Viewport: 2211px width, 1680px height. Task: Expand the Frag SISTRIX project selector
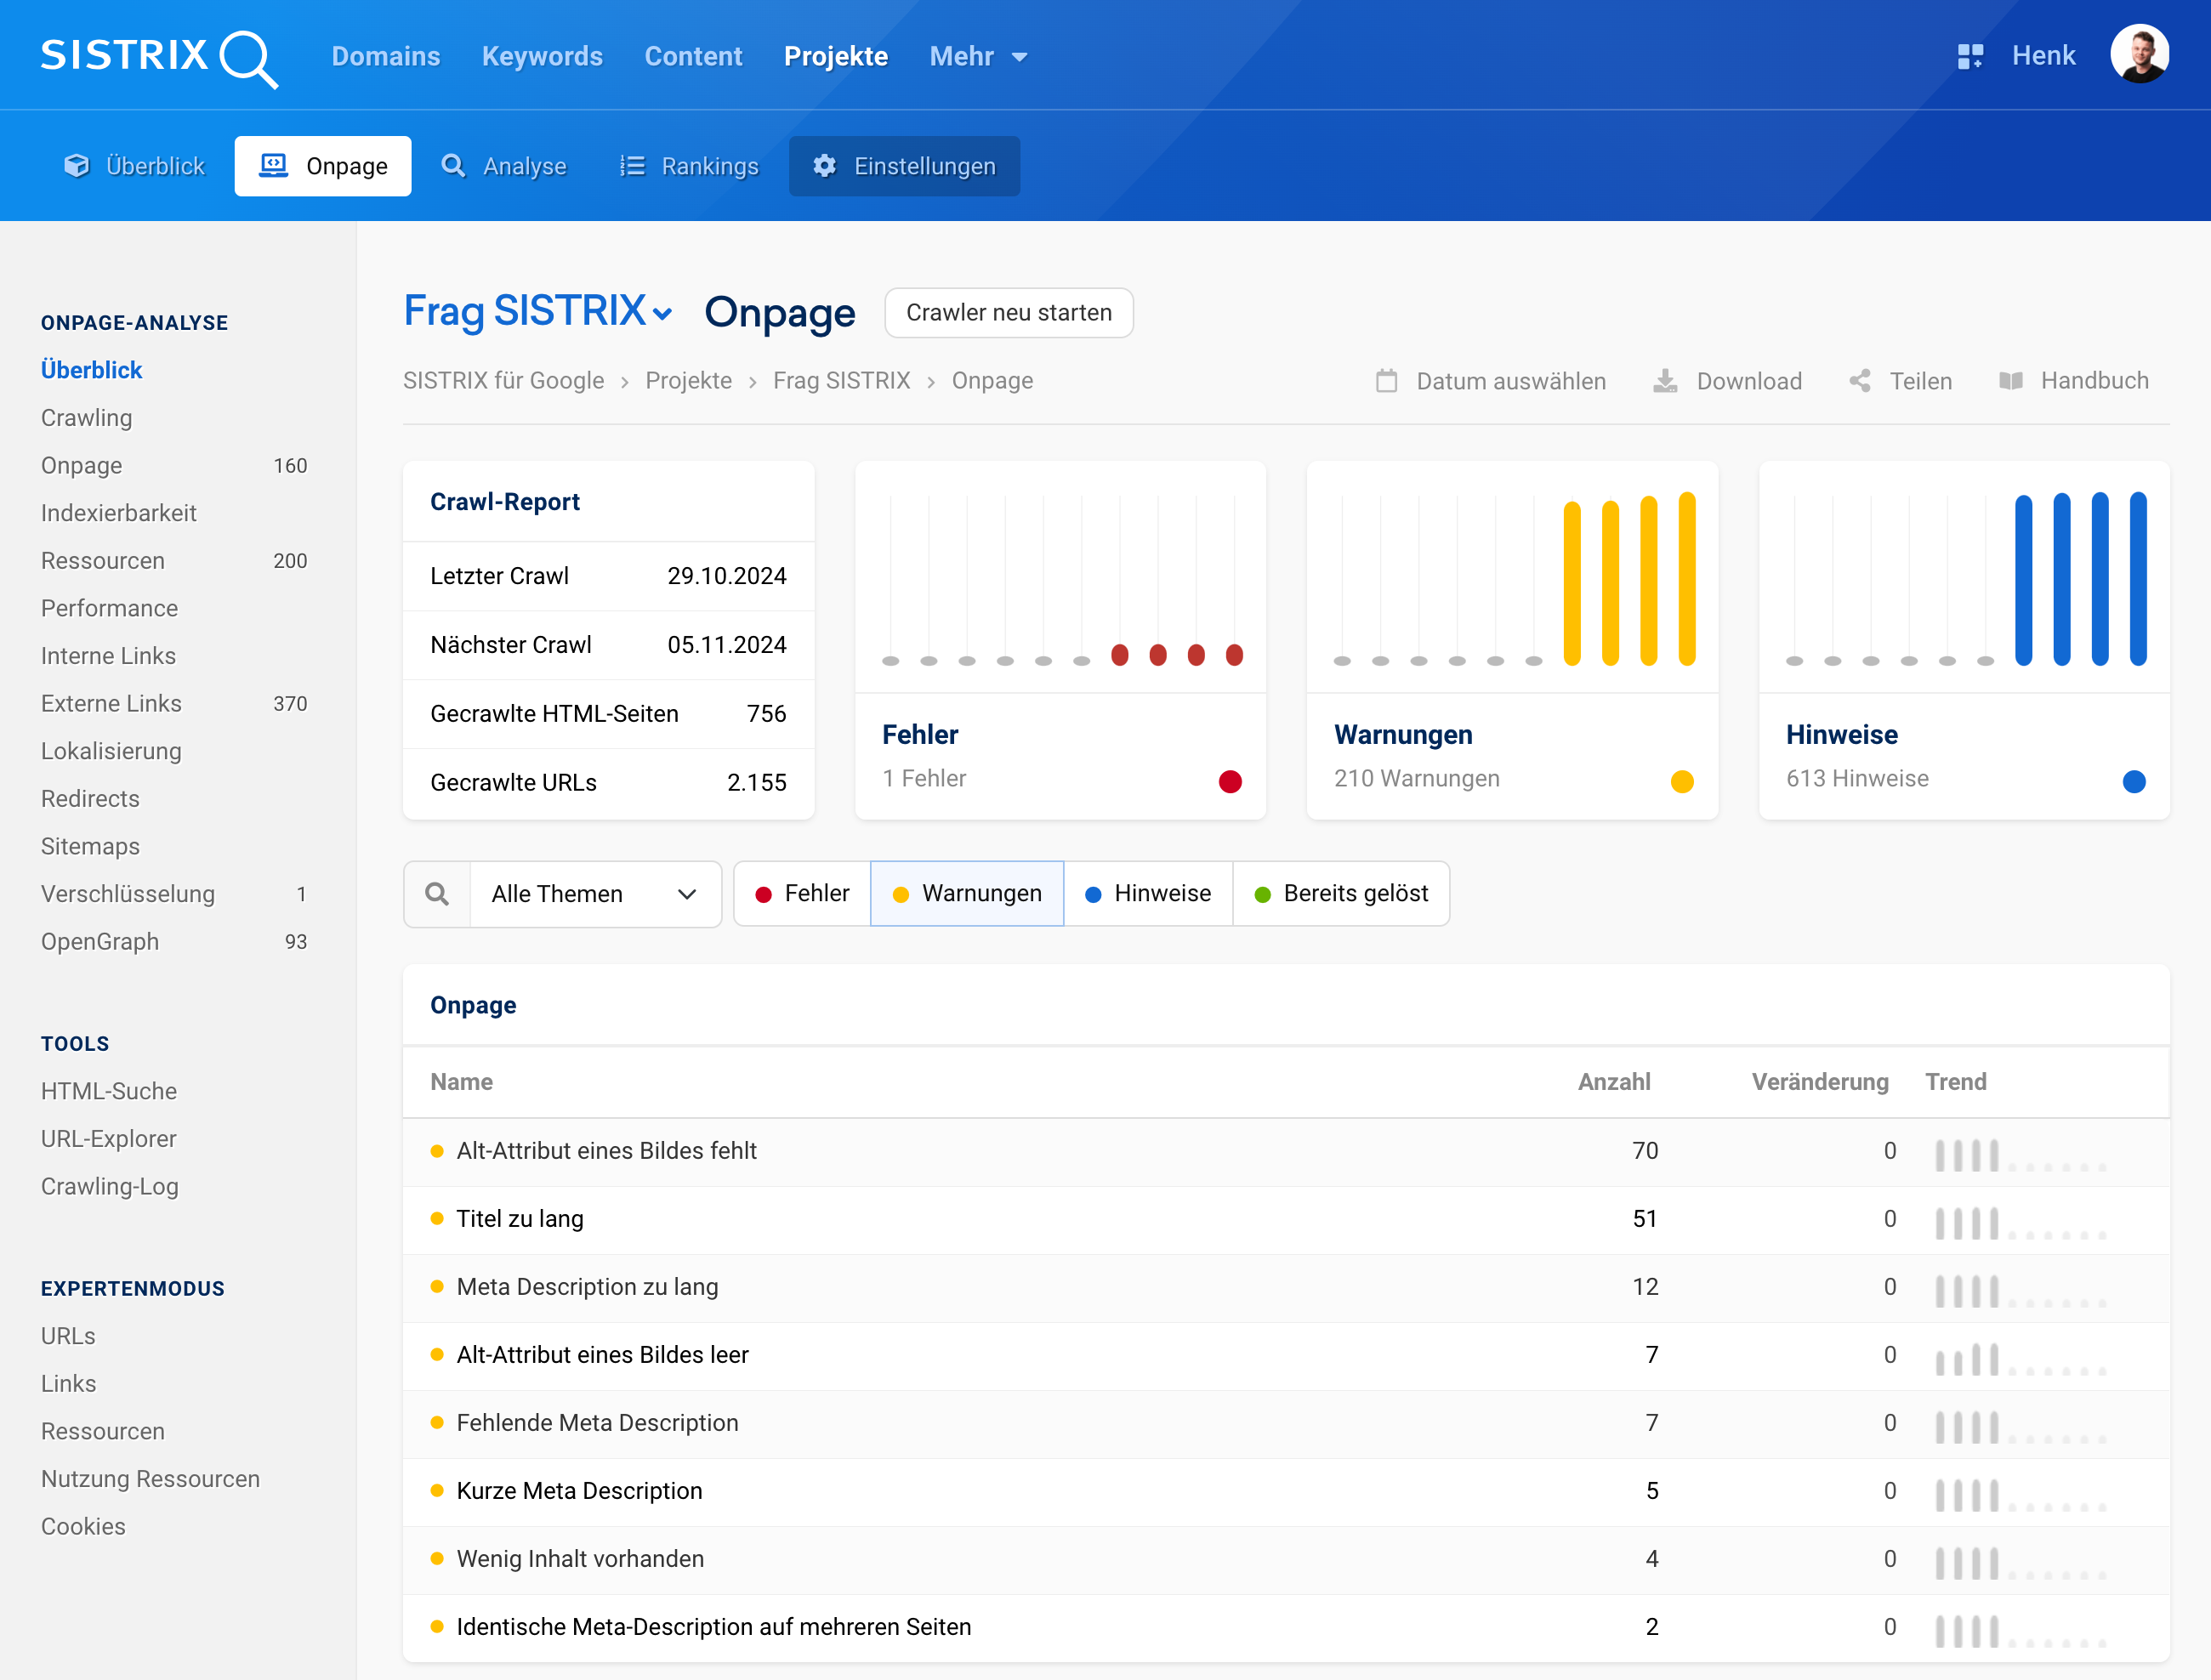pos(538,311)
